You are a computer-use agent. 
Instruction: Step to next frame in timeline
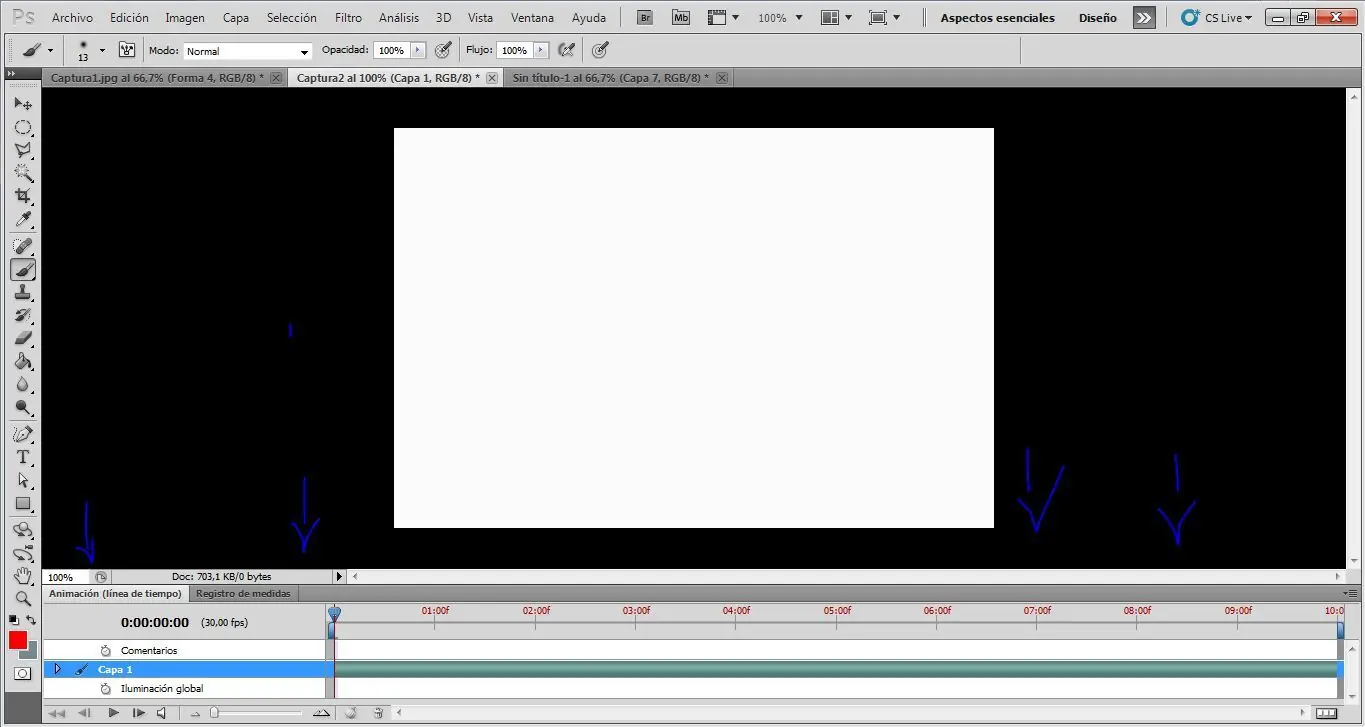click(x=138, y=713)
